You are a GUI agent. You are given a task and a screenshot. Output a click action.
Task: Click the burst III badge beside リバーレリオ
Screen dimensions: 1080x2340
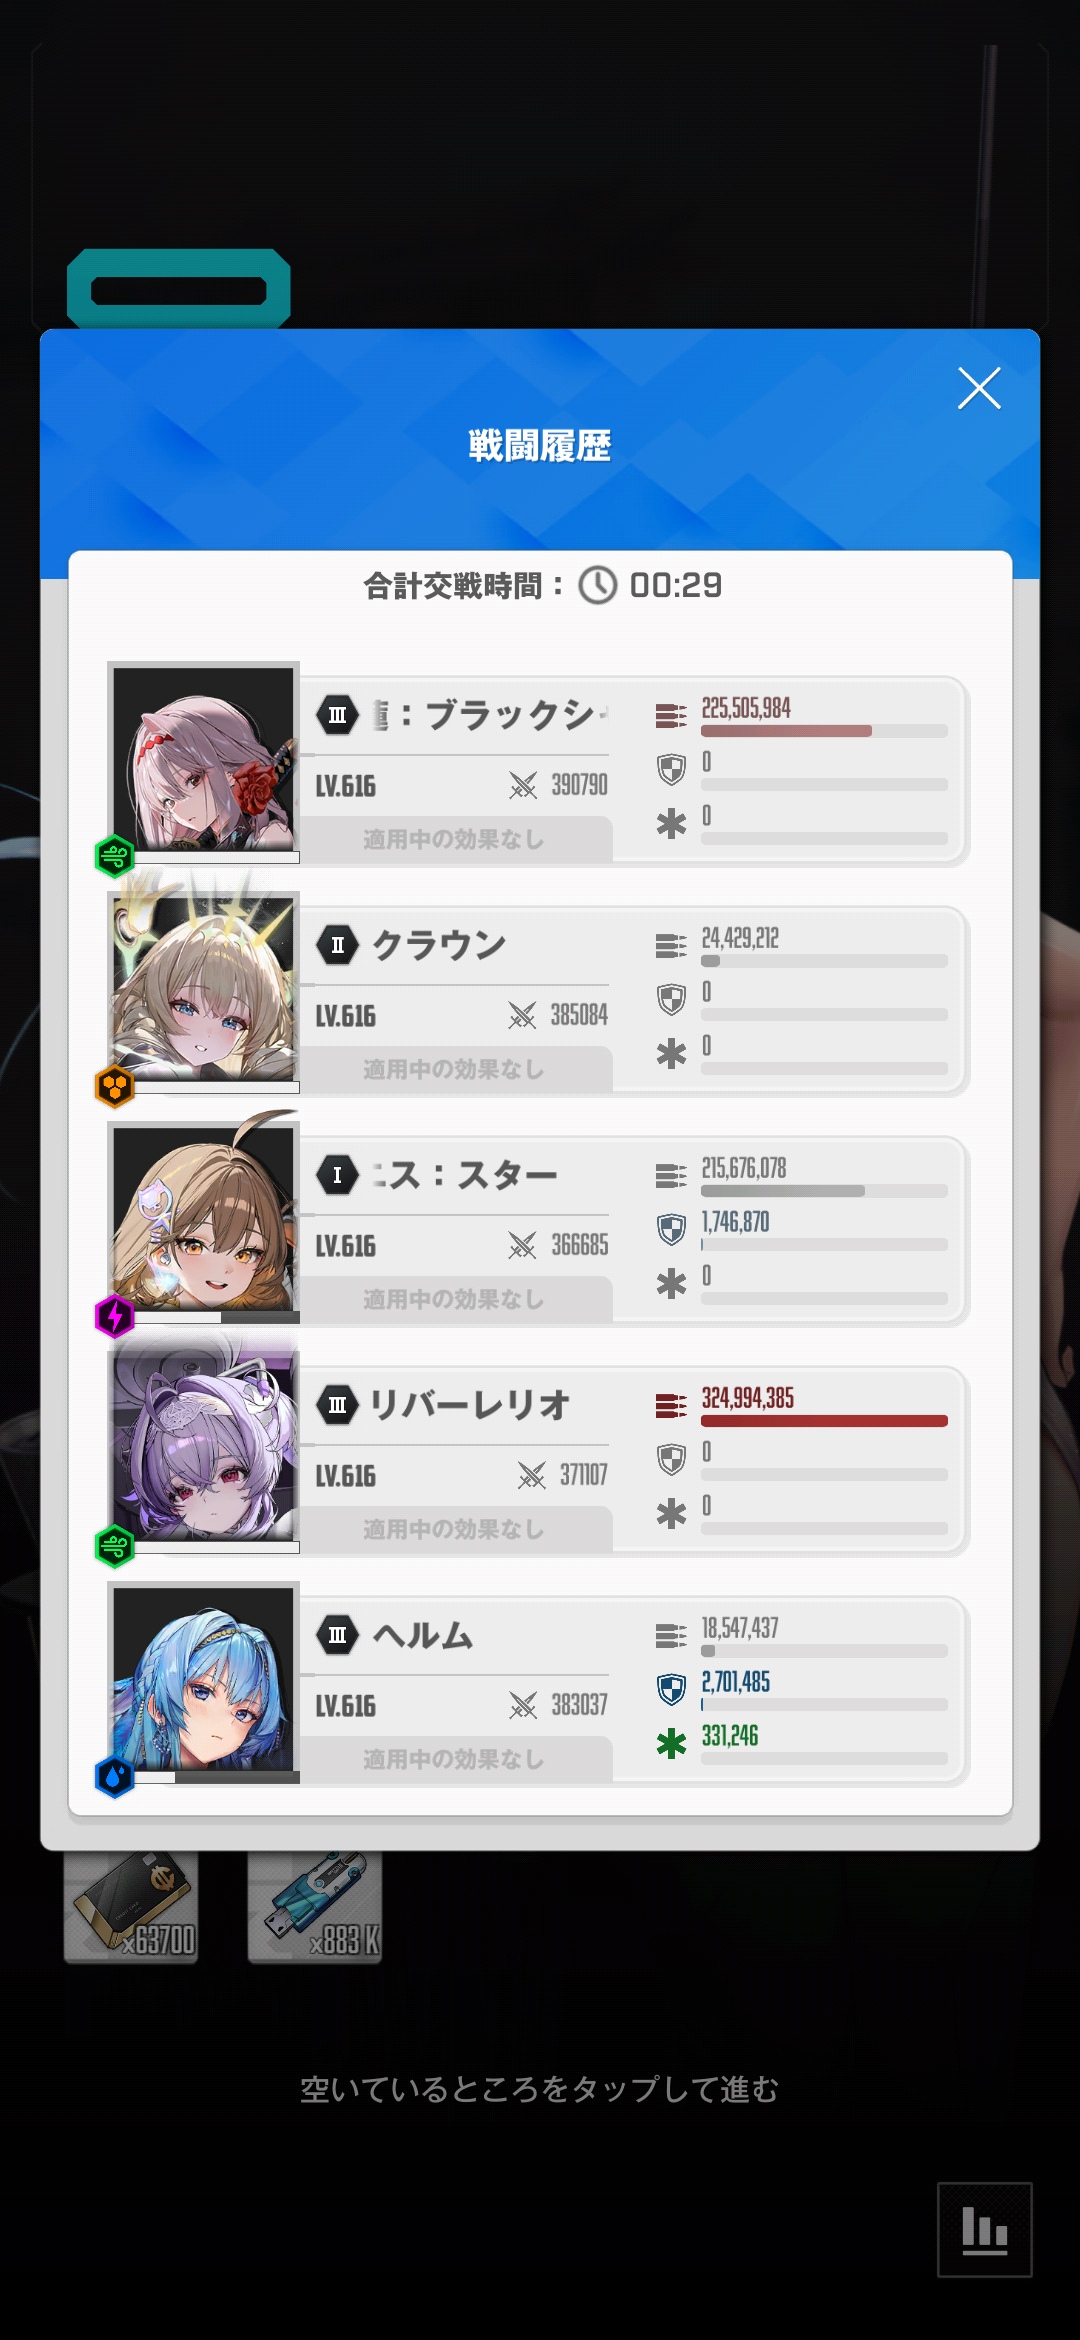[338, 1405]
